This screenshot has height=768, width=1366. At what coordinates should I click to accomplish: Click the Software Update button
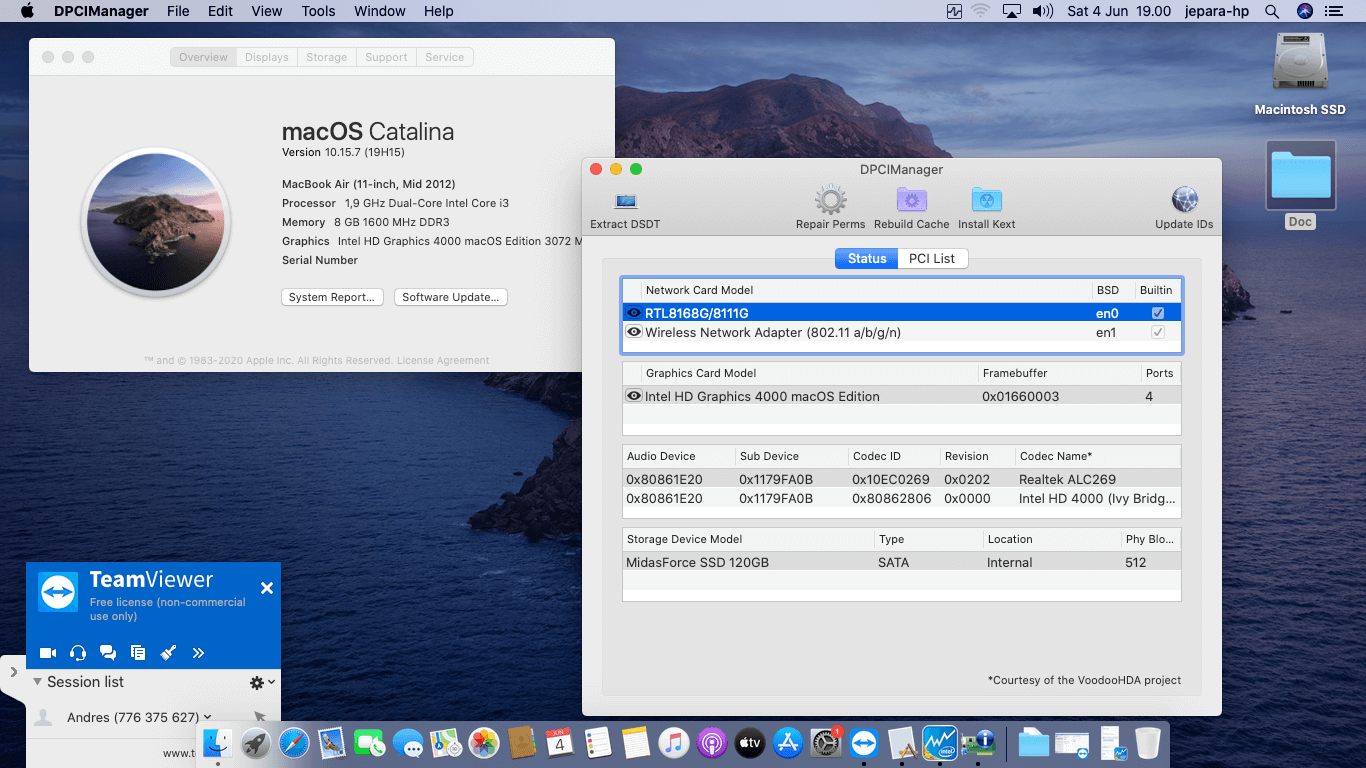450,297
